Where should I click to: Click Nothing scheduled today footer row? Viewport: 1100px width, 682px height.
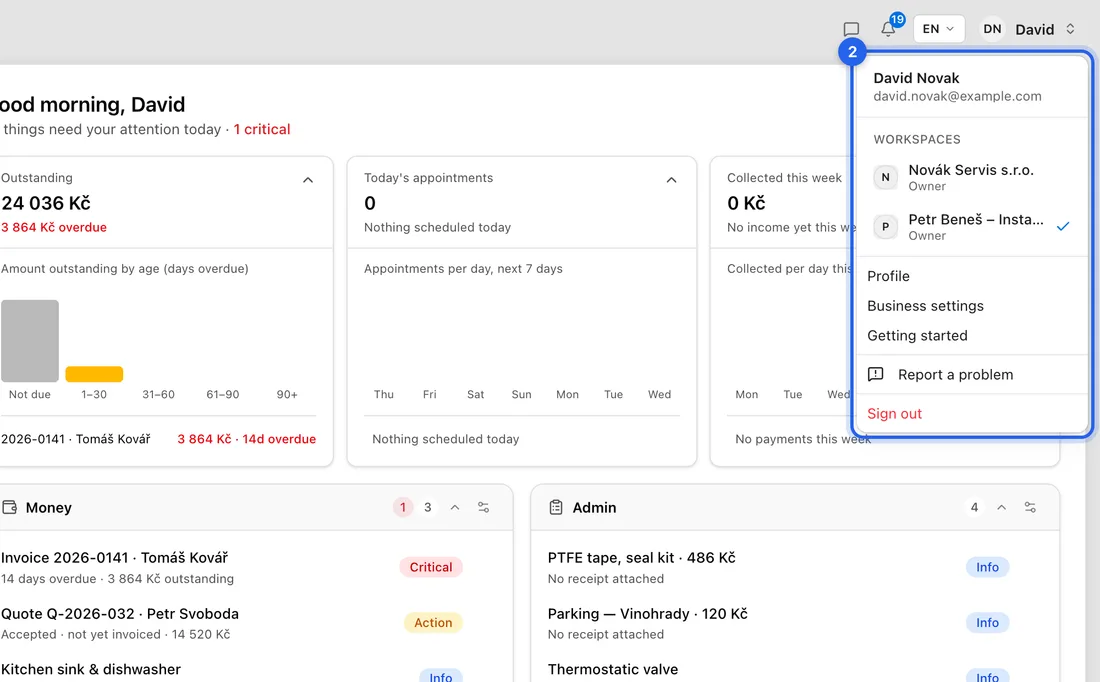coord(445,439)
